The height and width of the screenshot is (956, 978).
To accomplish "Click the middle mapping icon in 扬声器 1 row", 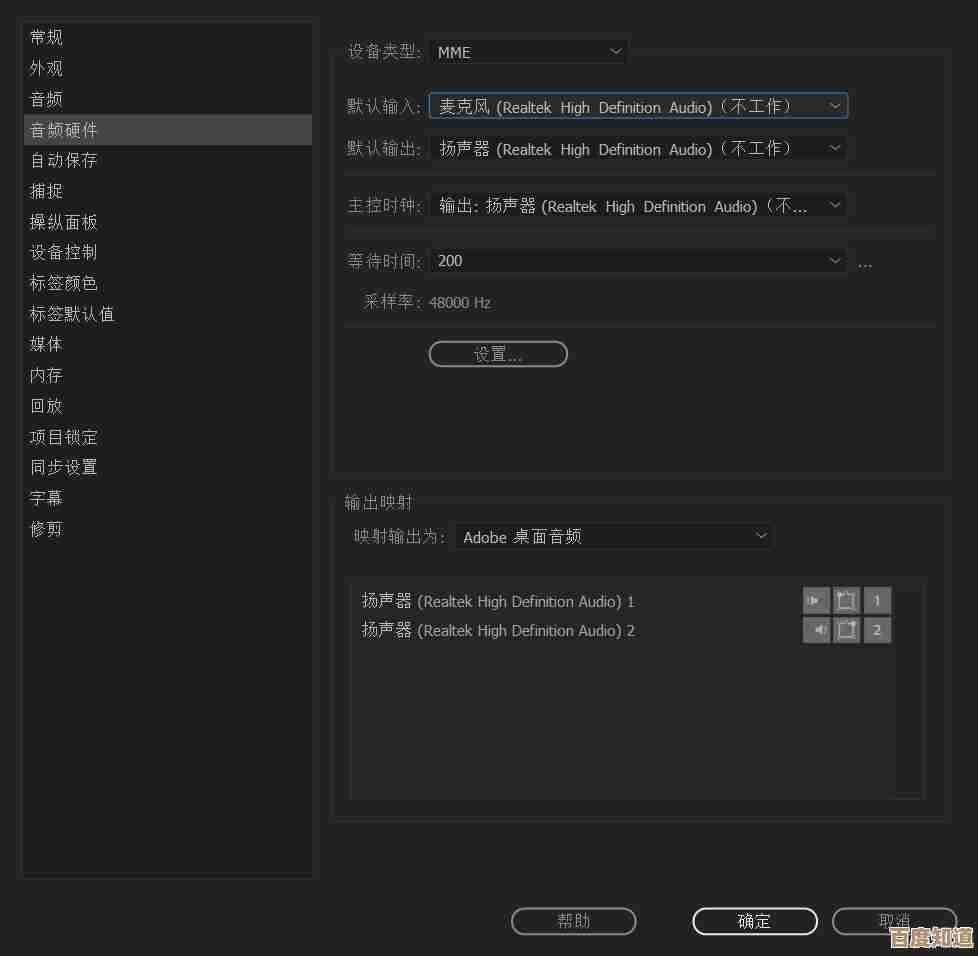I will point(846,601).
